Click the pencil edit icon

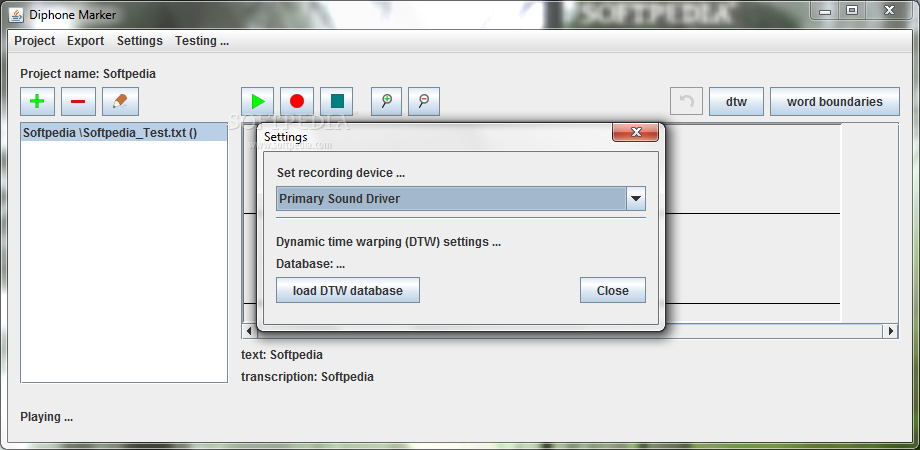point(120,101)
